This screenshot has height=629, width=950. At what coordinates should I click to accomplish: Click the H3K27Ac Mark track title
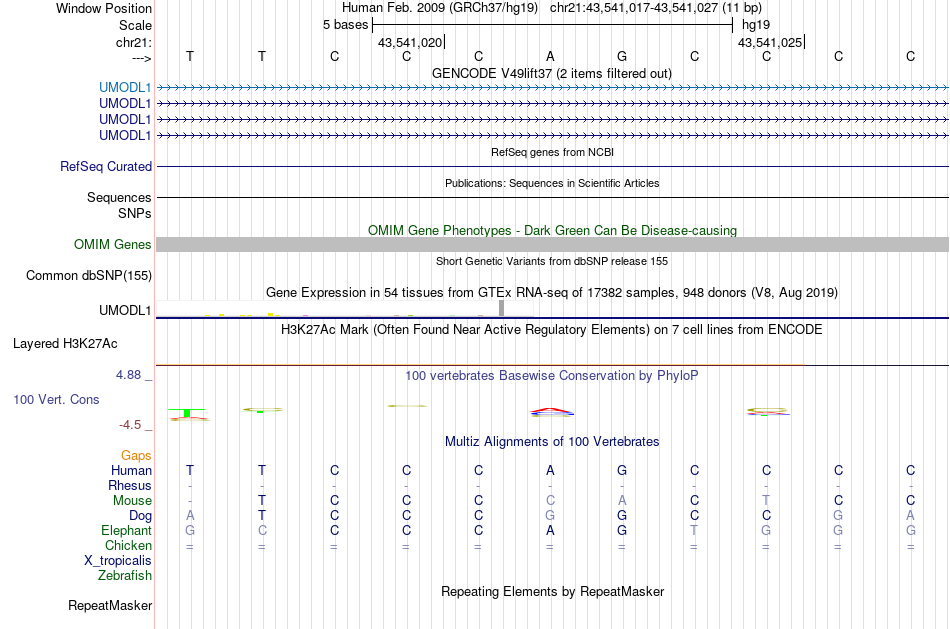pyautogui.click(x=552, y=329)
